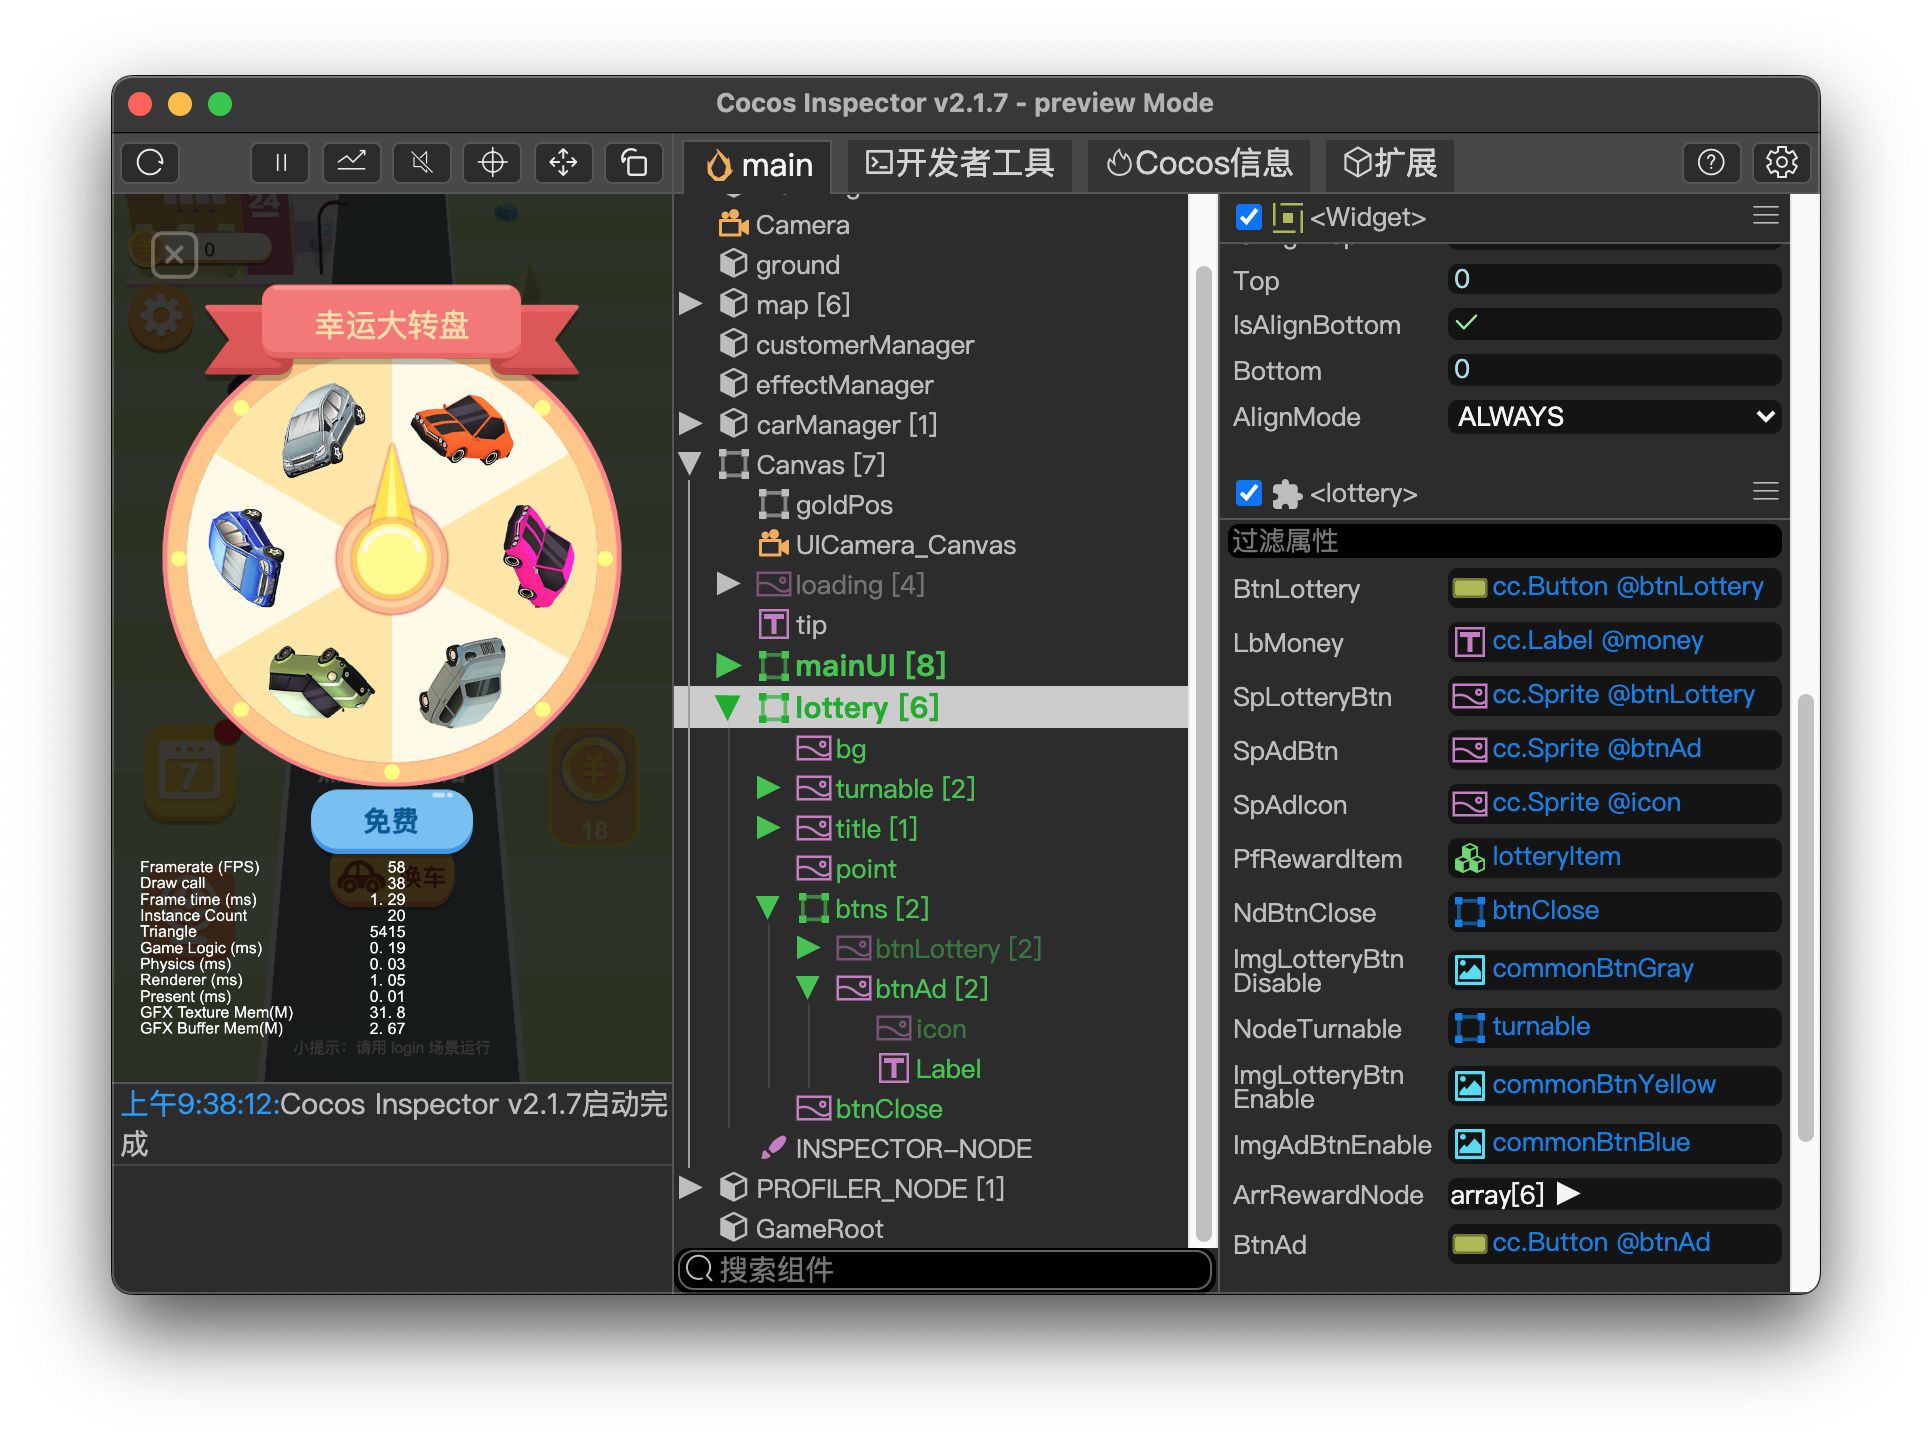
Task: Click the refresh icon in the toolbar
Action: coord(150,163)
